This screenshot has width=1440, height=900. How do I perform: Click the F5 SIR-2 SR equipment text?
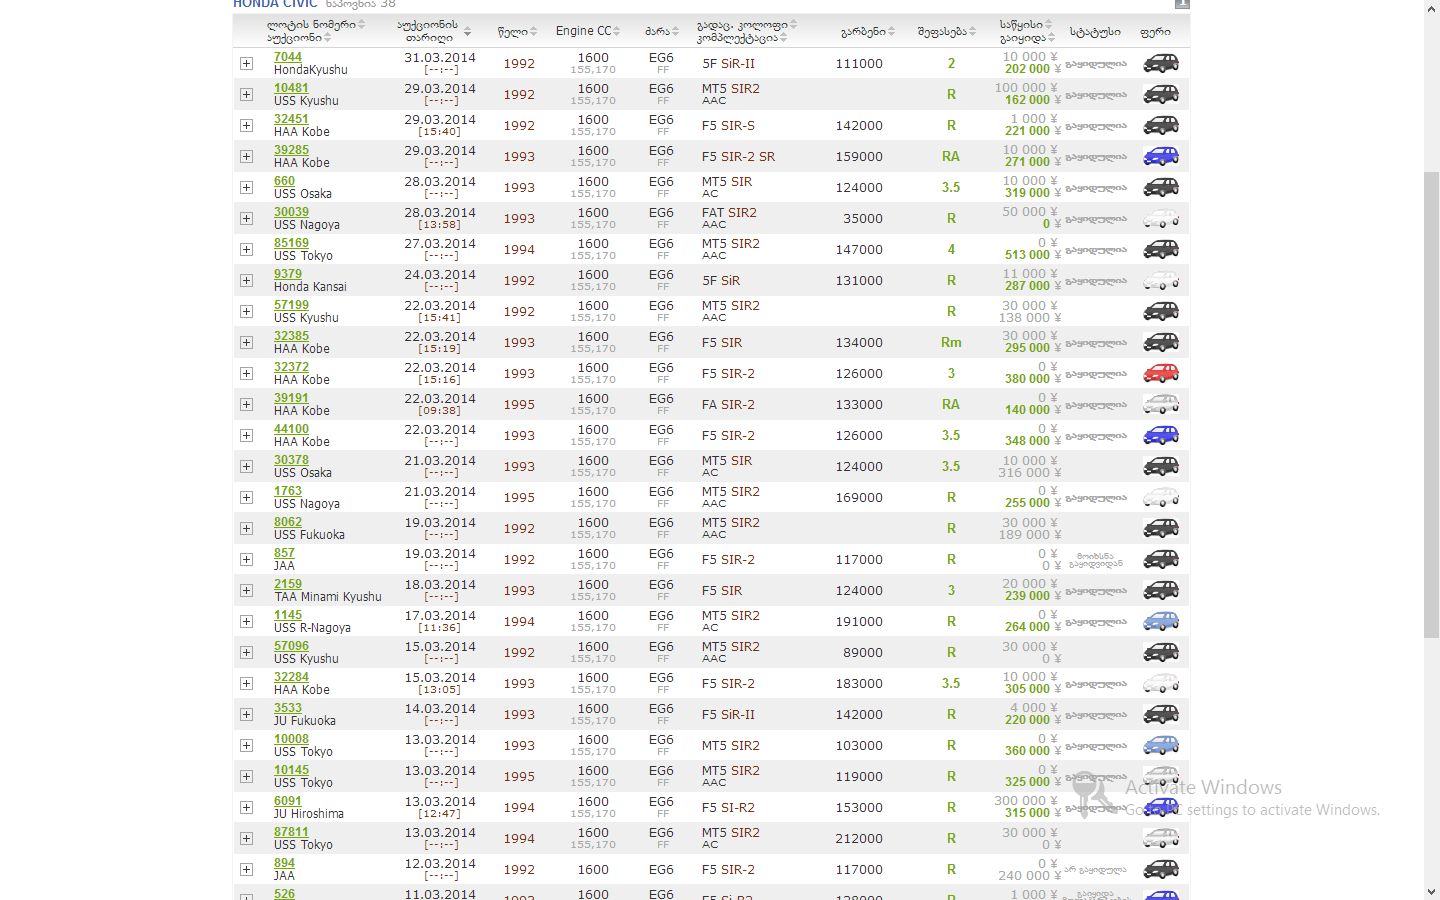[738, 156]
